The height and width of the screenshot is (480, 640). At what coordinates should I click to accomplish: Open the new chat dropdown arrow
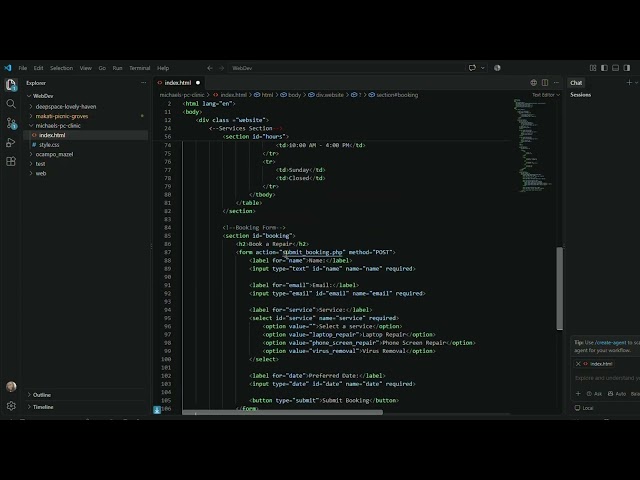click(636, 83)
